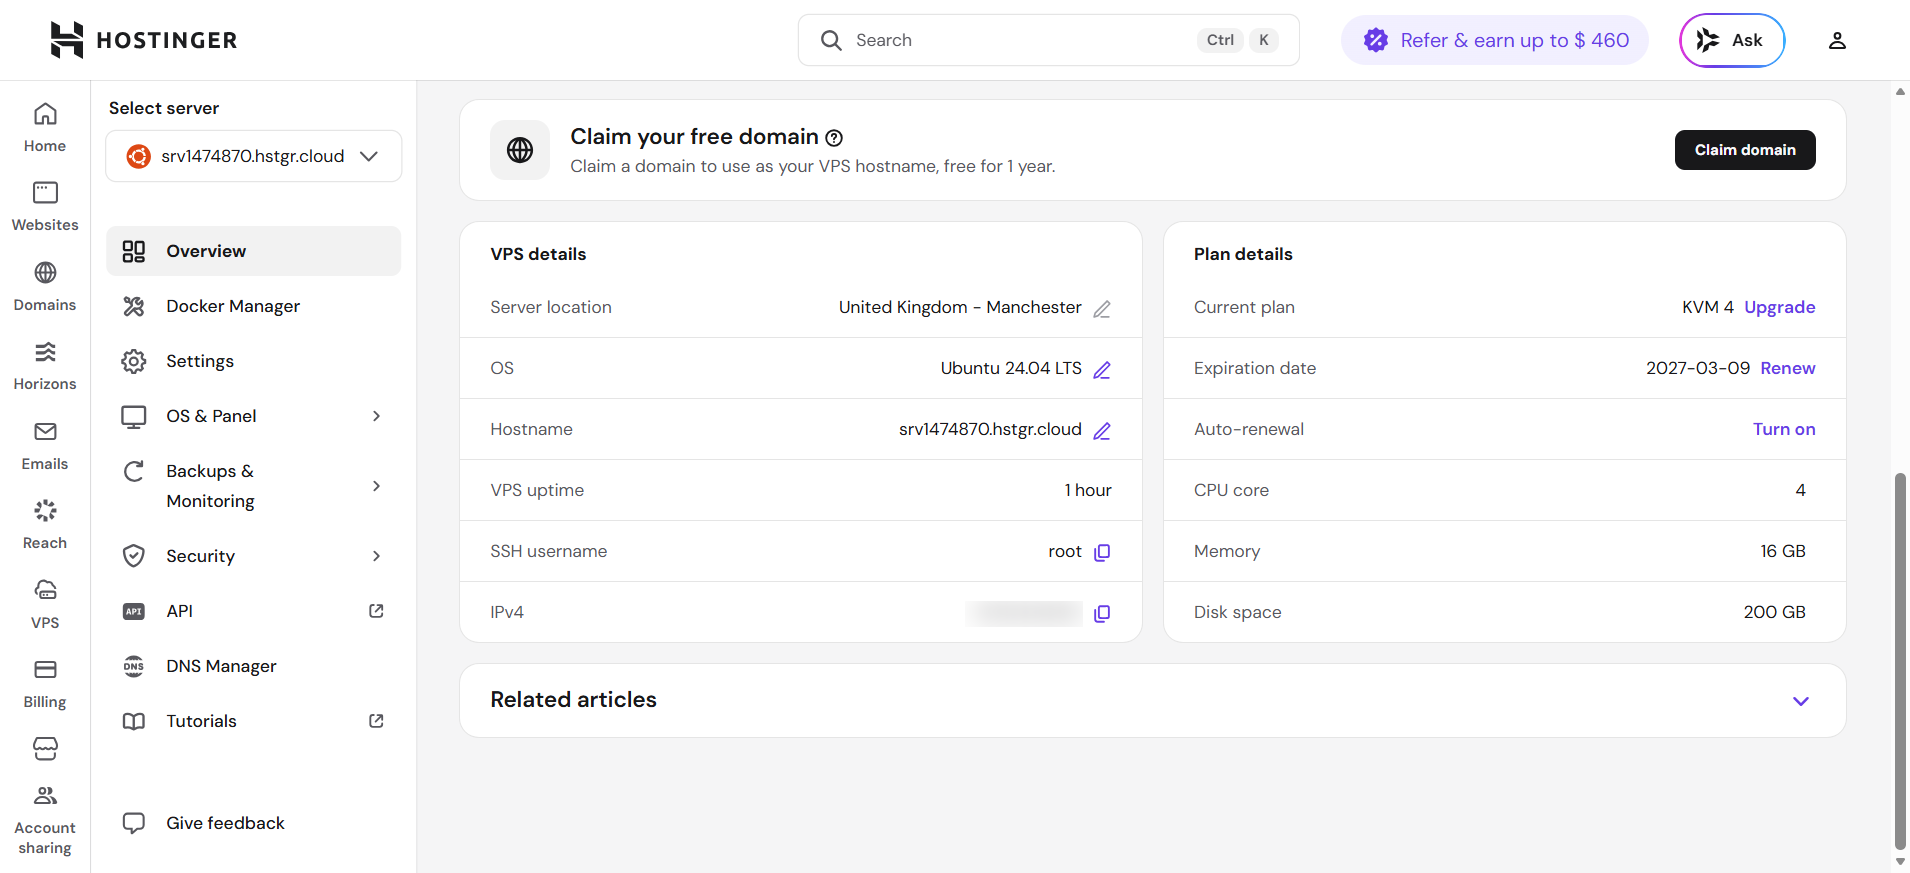Viewport: 1910px width, 873px height.
Task: Open the API menu item
Action: [254, 611]
